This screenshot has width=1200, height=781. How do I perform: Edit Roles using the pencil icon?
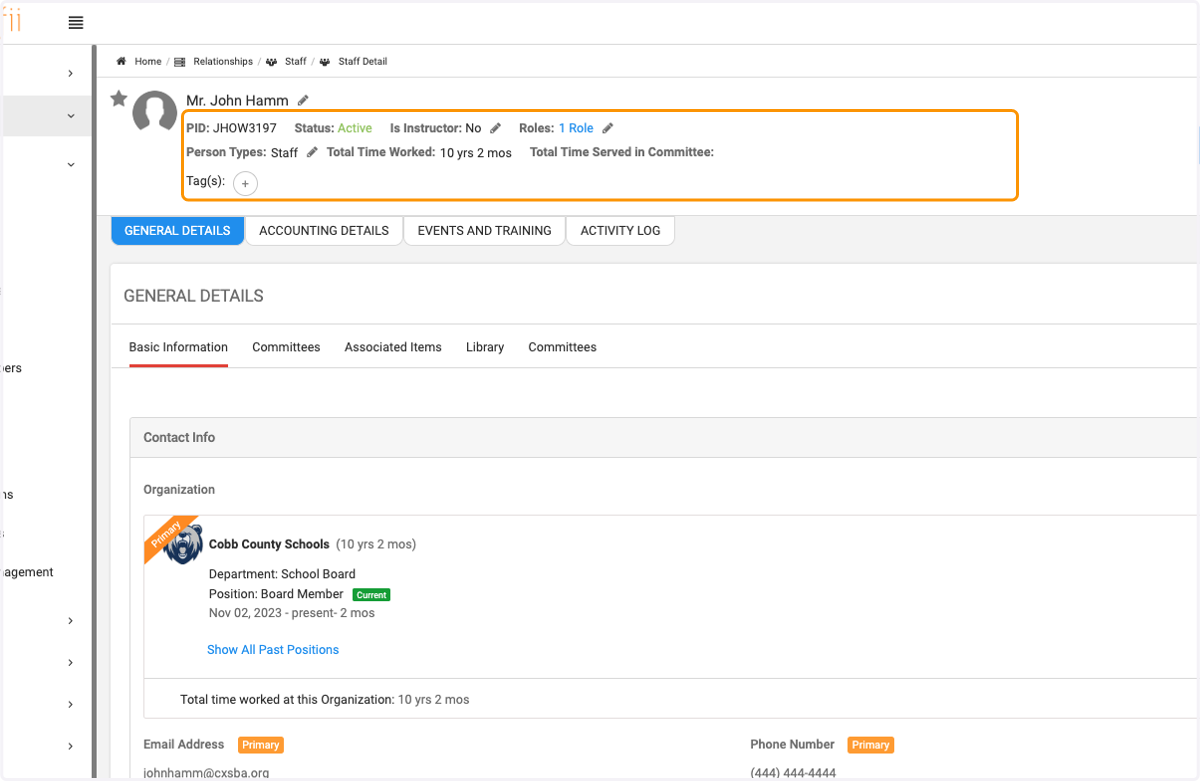[x=608, y=128]
